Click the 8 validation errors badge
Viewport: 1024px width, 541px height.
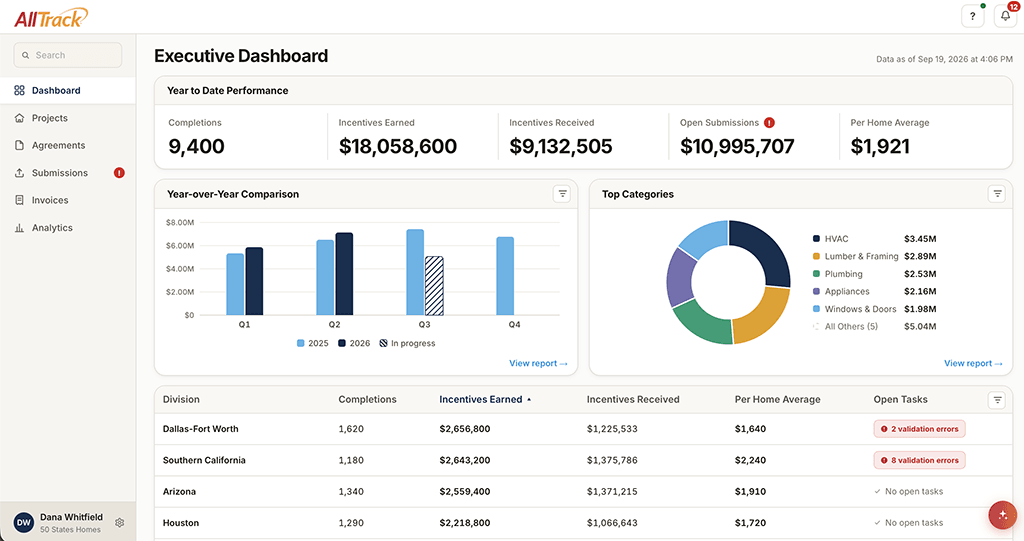coord(920,460)
